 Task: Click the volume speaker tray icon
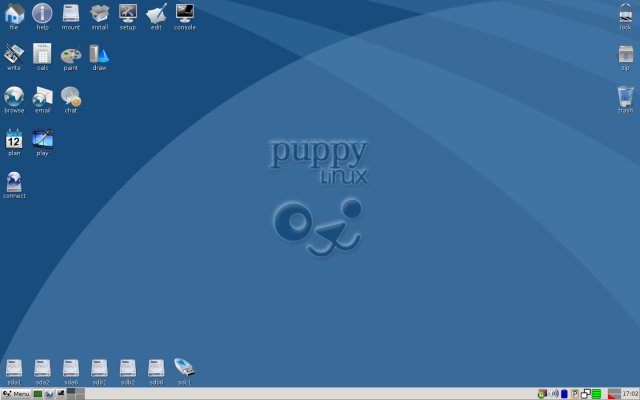point(555,394)
